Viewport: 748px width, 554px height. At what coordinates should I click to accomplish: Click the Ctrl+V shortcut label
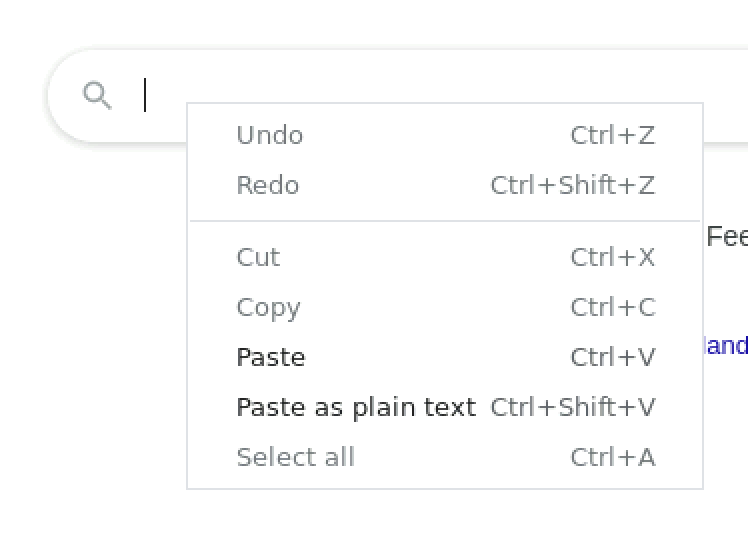pos(612,357)
